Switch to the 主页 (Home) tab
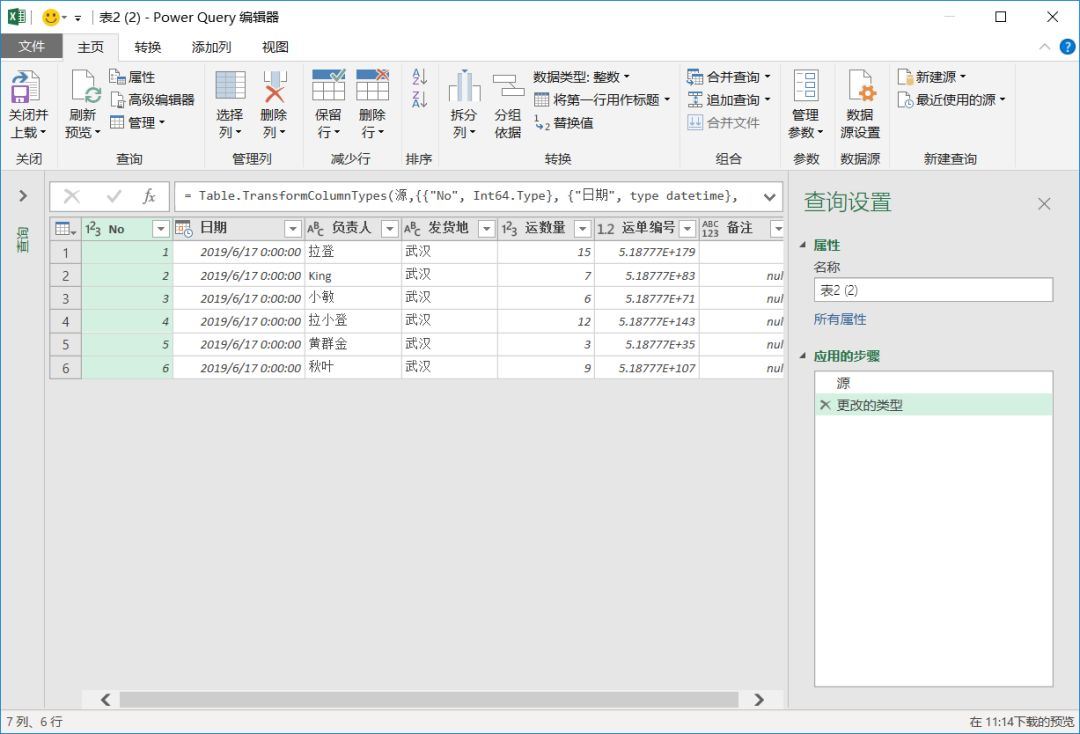The image size is (1080, 734). pyautogui.click(x=90, y=47)
